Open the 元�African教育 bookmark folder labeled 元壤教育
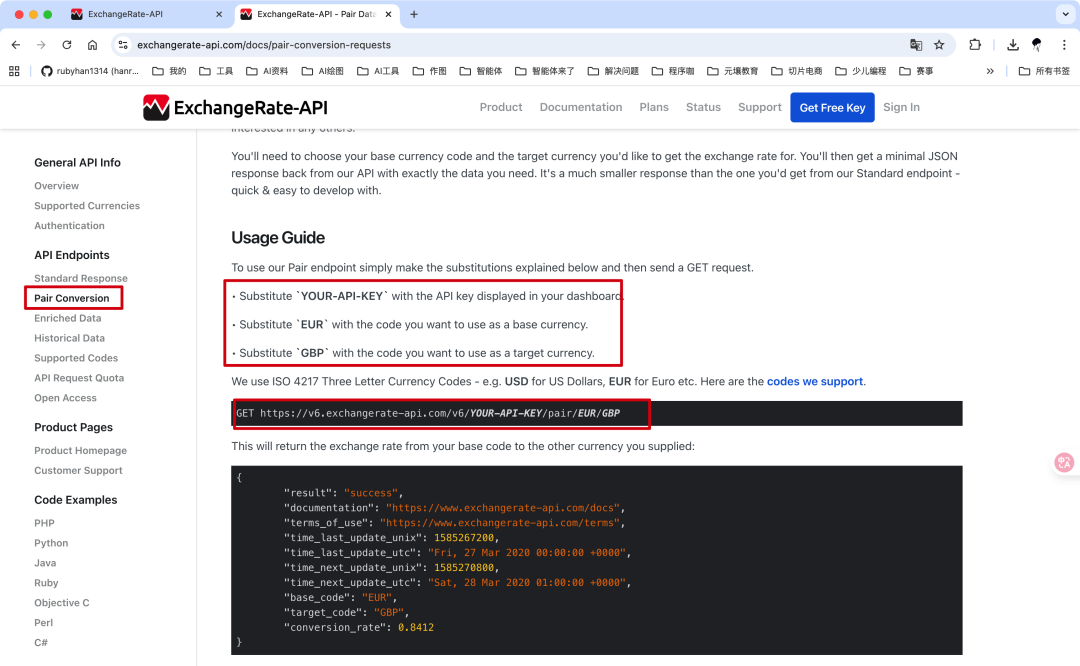Viewport: 1080px width, 666px height. (x=733, y=71)
